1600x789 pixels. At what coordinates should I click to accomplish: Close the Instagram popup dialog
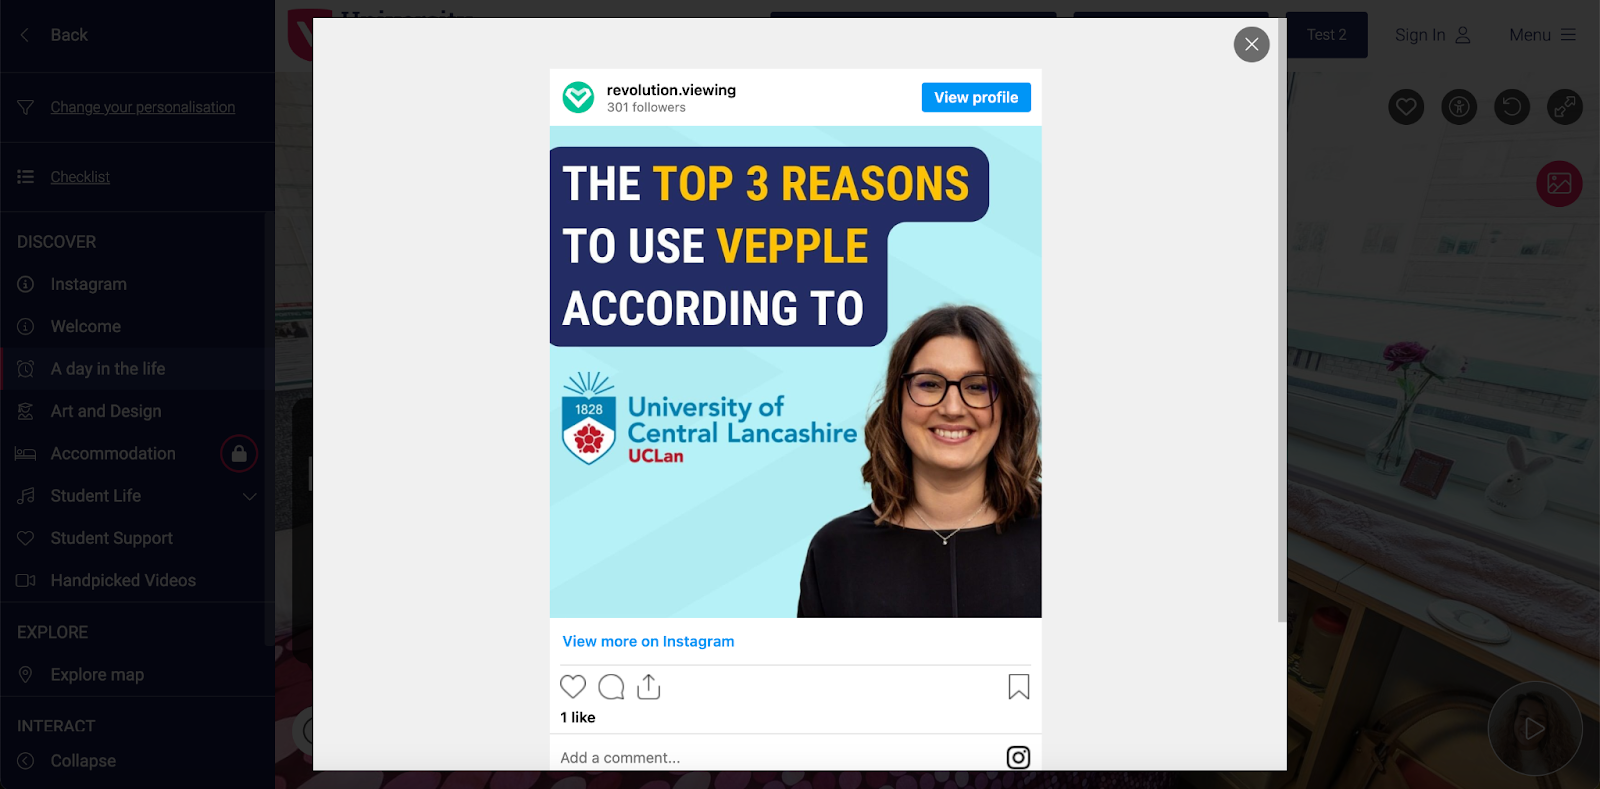(x=1251, y=44)
